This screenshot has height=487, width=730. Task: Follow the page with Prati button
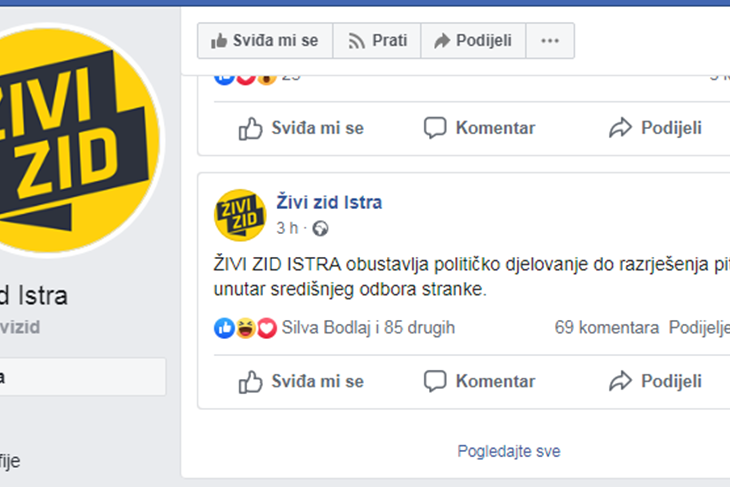pos(377,41)
